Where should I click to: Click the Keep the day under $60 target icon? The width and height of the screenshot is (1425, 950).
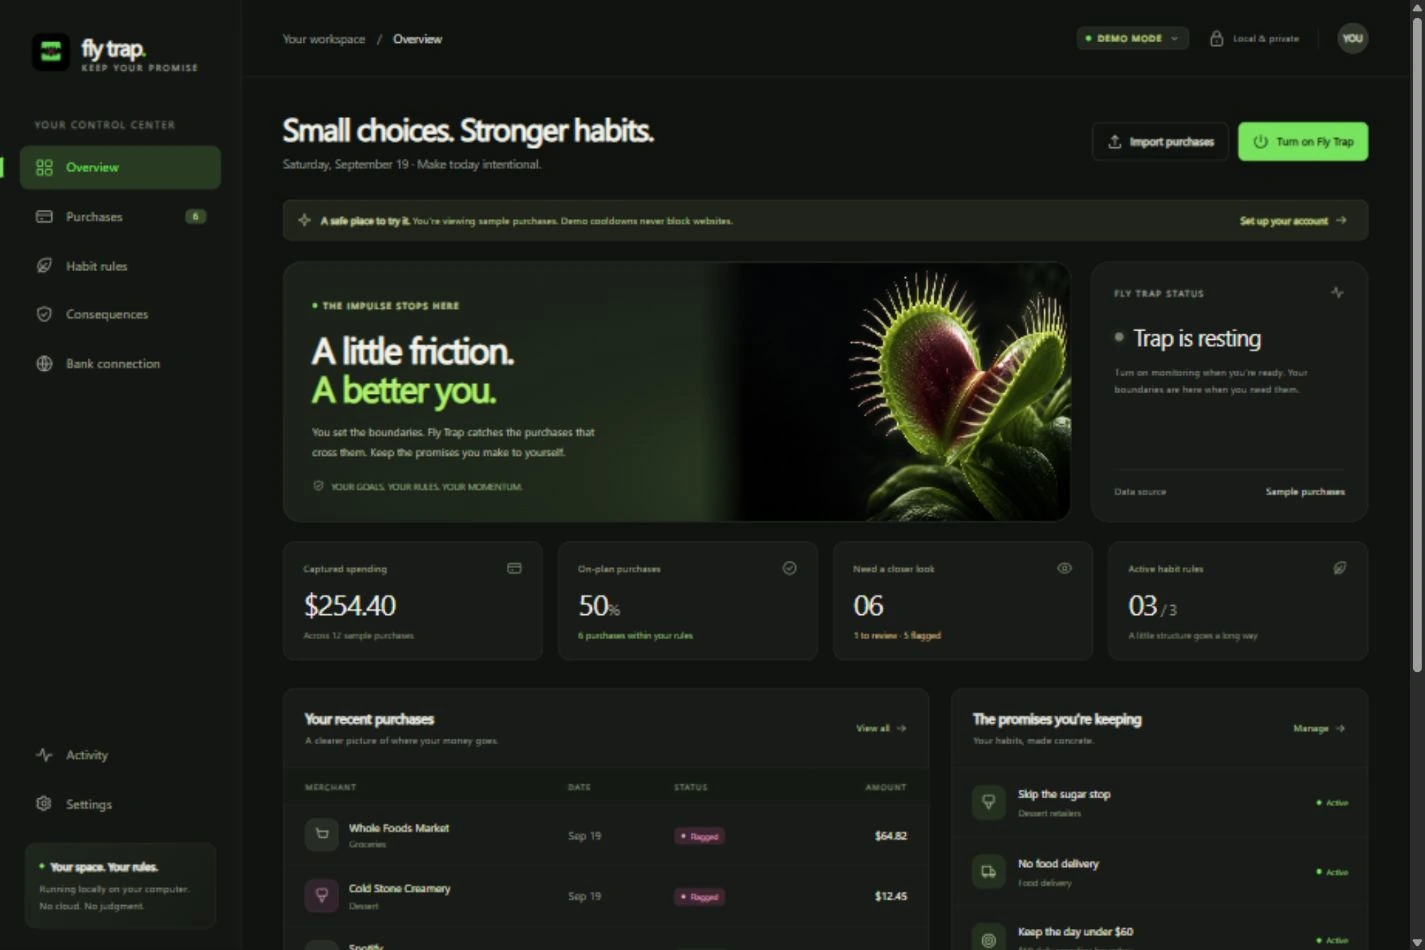[988, 939]
